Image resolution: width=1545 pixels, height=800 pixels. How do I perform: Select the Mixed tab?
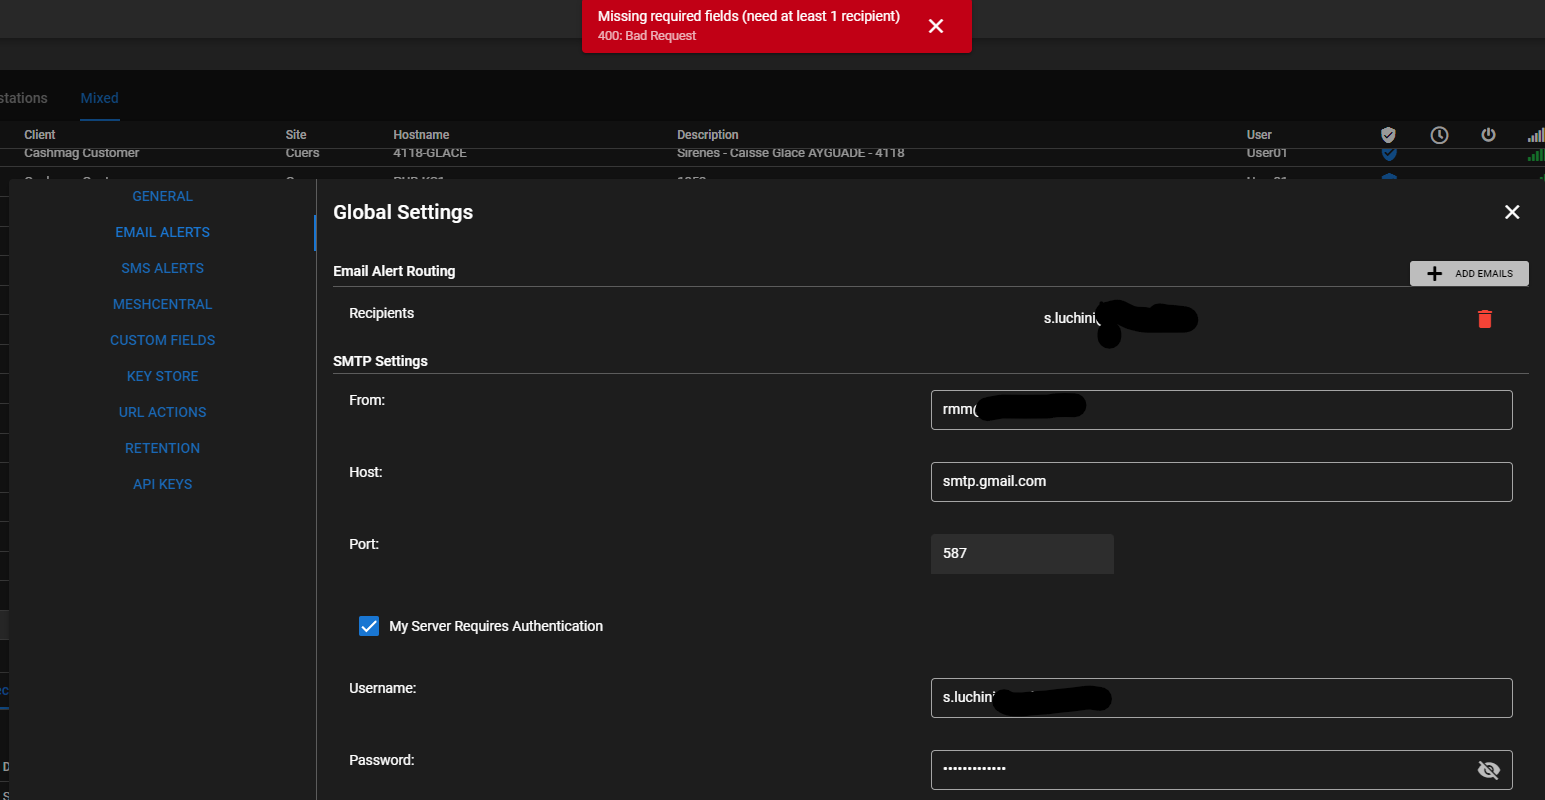[x=98, y=97]
